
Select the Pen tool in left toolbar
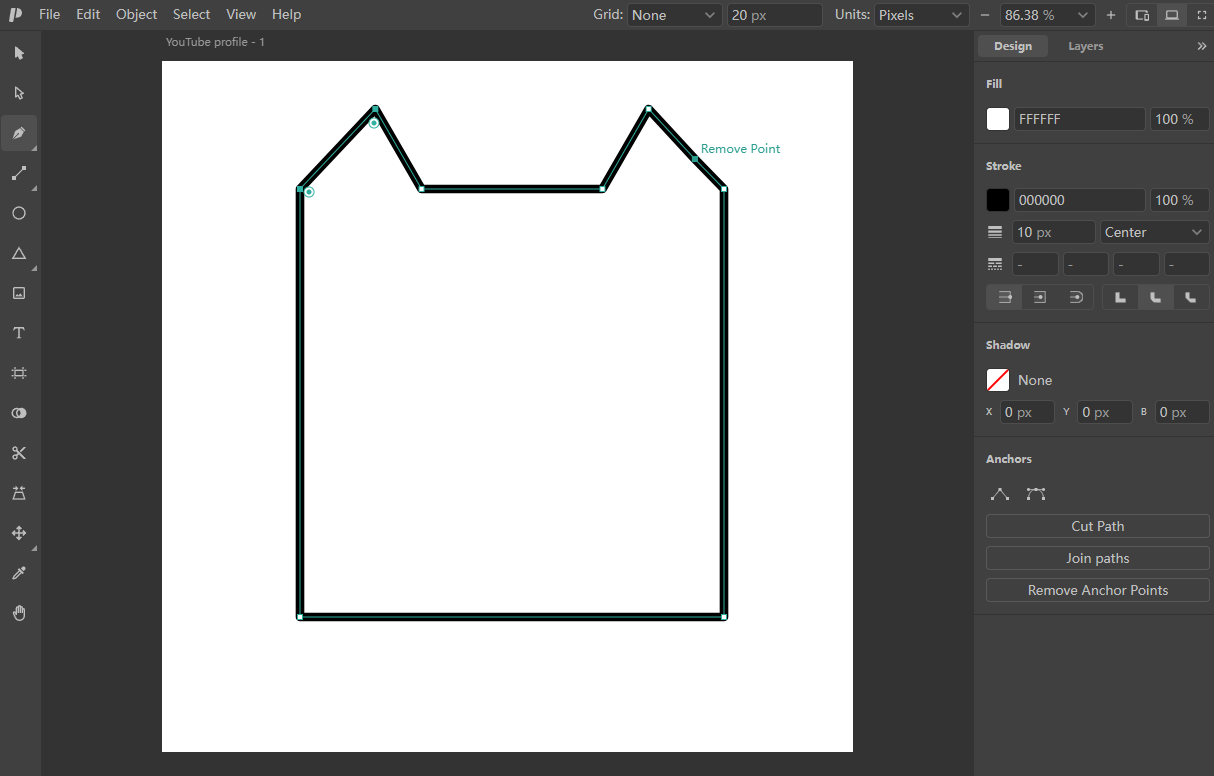[19, 133]
